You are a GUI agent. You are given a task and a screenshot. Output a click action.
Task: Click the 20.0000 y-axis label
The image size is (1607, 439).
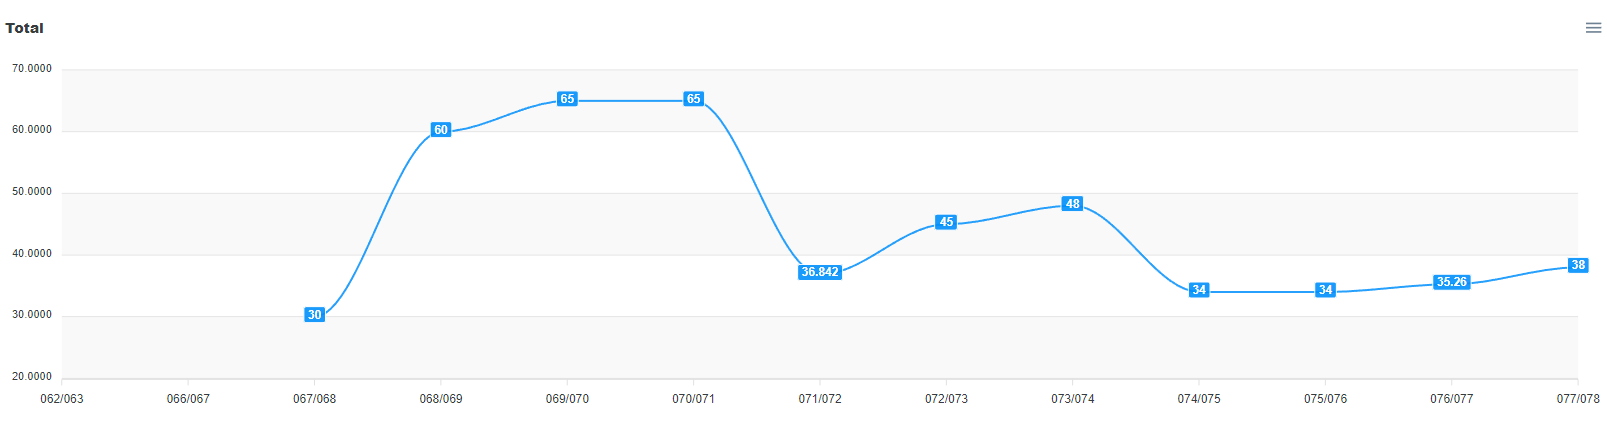coord(32,377)
